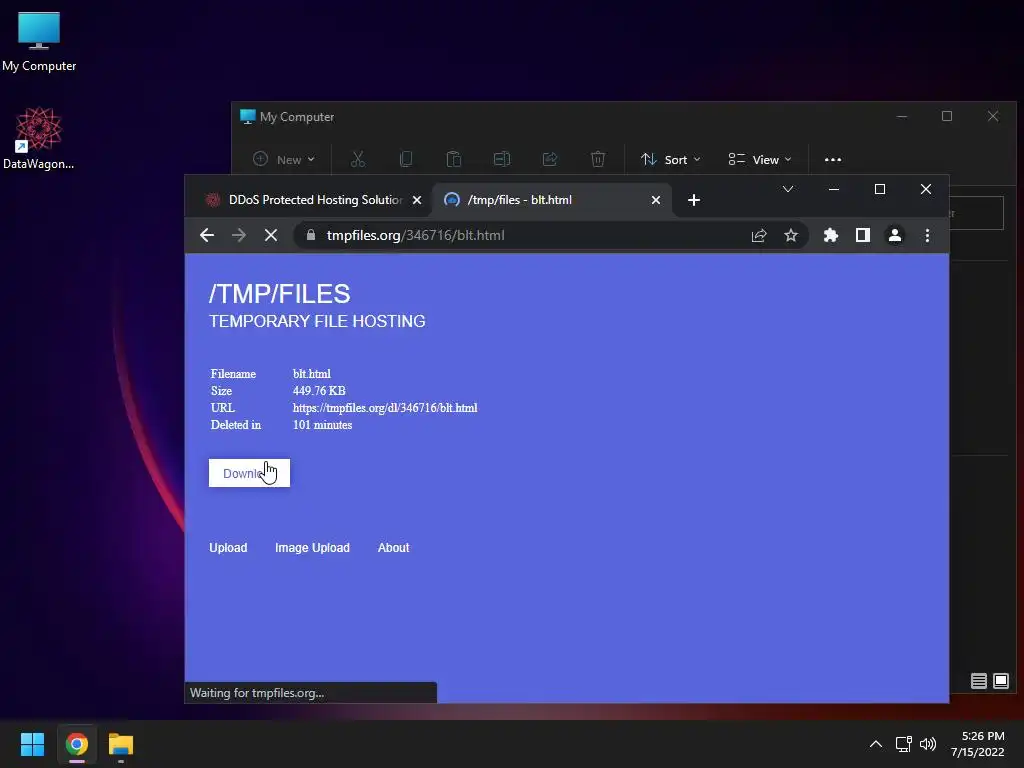Open the Windows Start menu
Image resolution: width=1024 pixels, height=768 pixels.
33,744
